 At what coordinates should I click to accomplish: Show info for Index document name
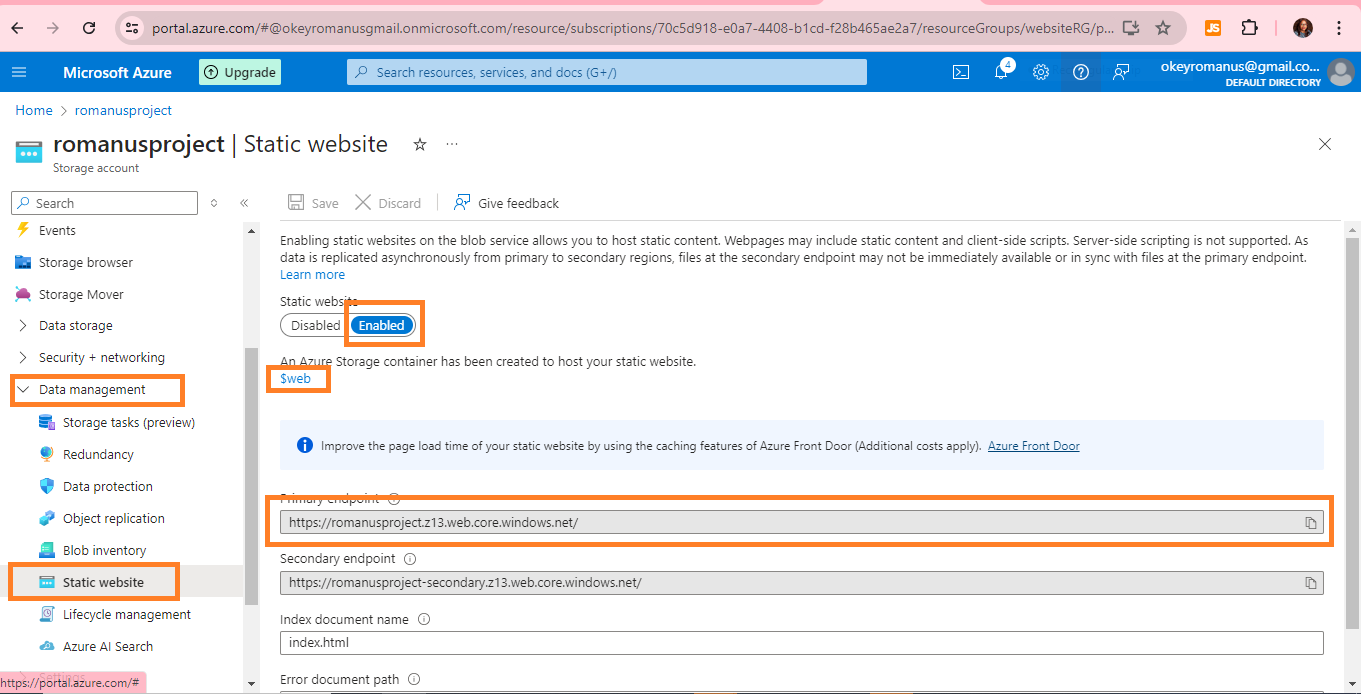[x=424, y=619]
